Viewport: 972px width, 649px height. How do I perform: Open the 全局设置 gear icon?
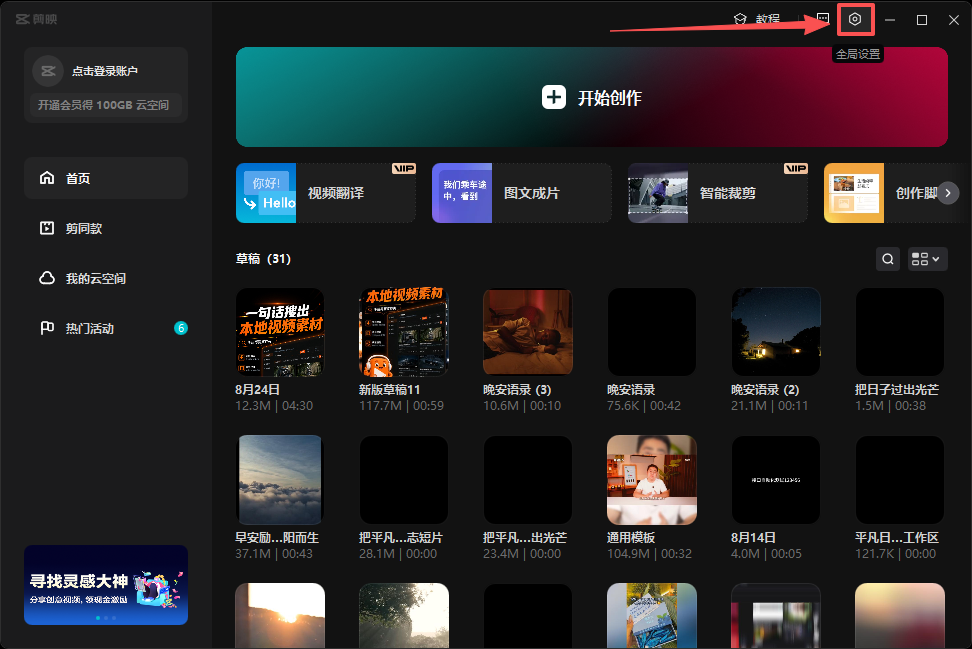[x=855, y=19]
